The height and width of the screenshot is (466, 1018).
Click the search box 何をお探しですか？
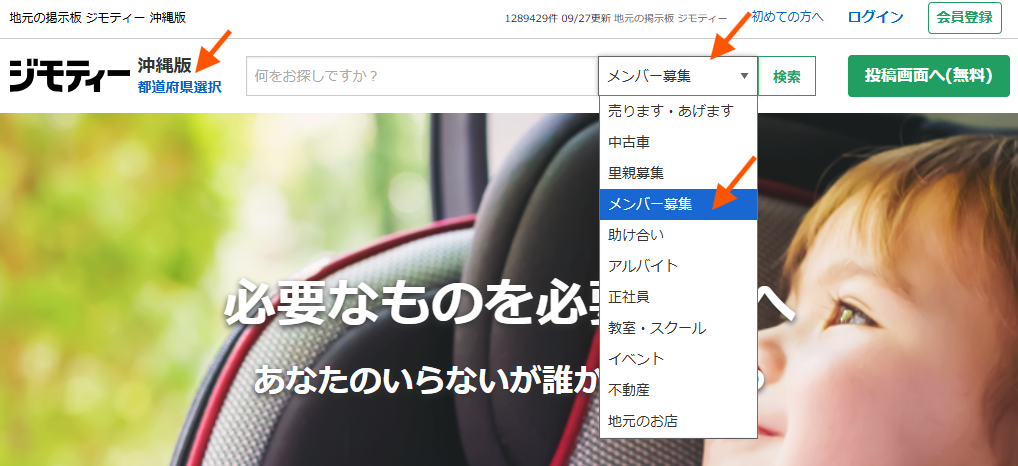click(x=420, y=76)
